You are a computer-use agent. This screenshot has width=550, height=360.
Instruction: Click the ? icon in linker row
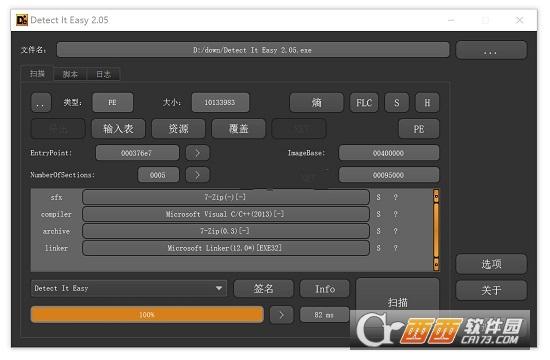click(395, 248)
